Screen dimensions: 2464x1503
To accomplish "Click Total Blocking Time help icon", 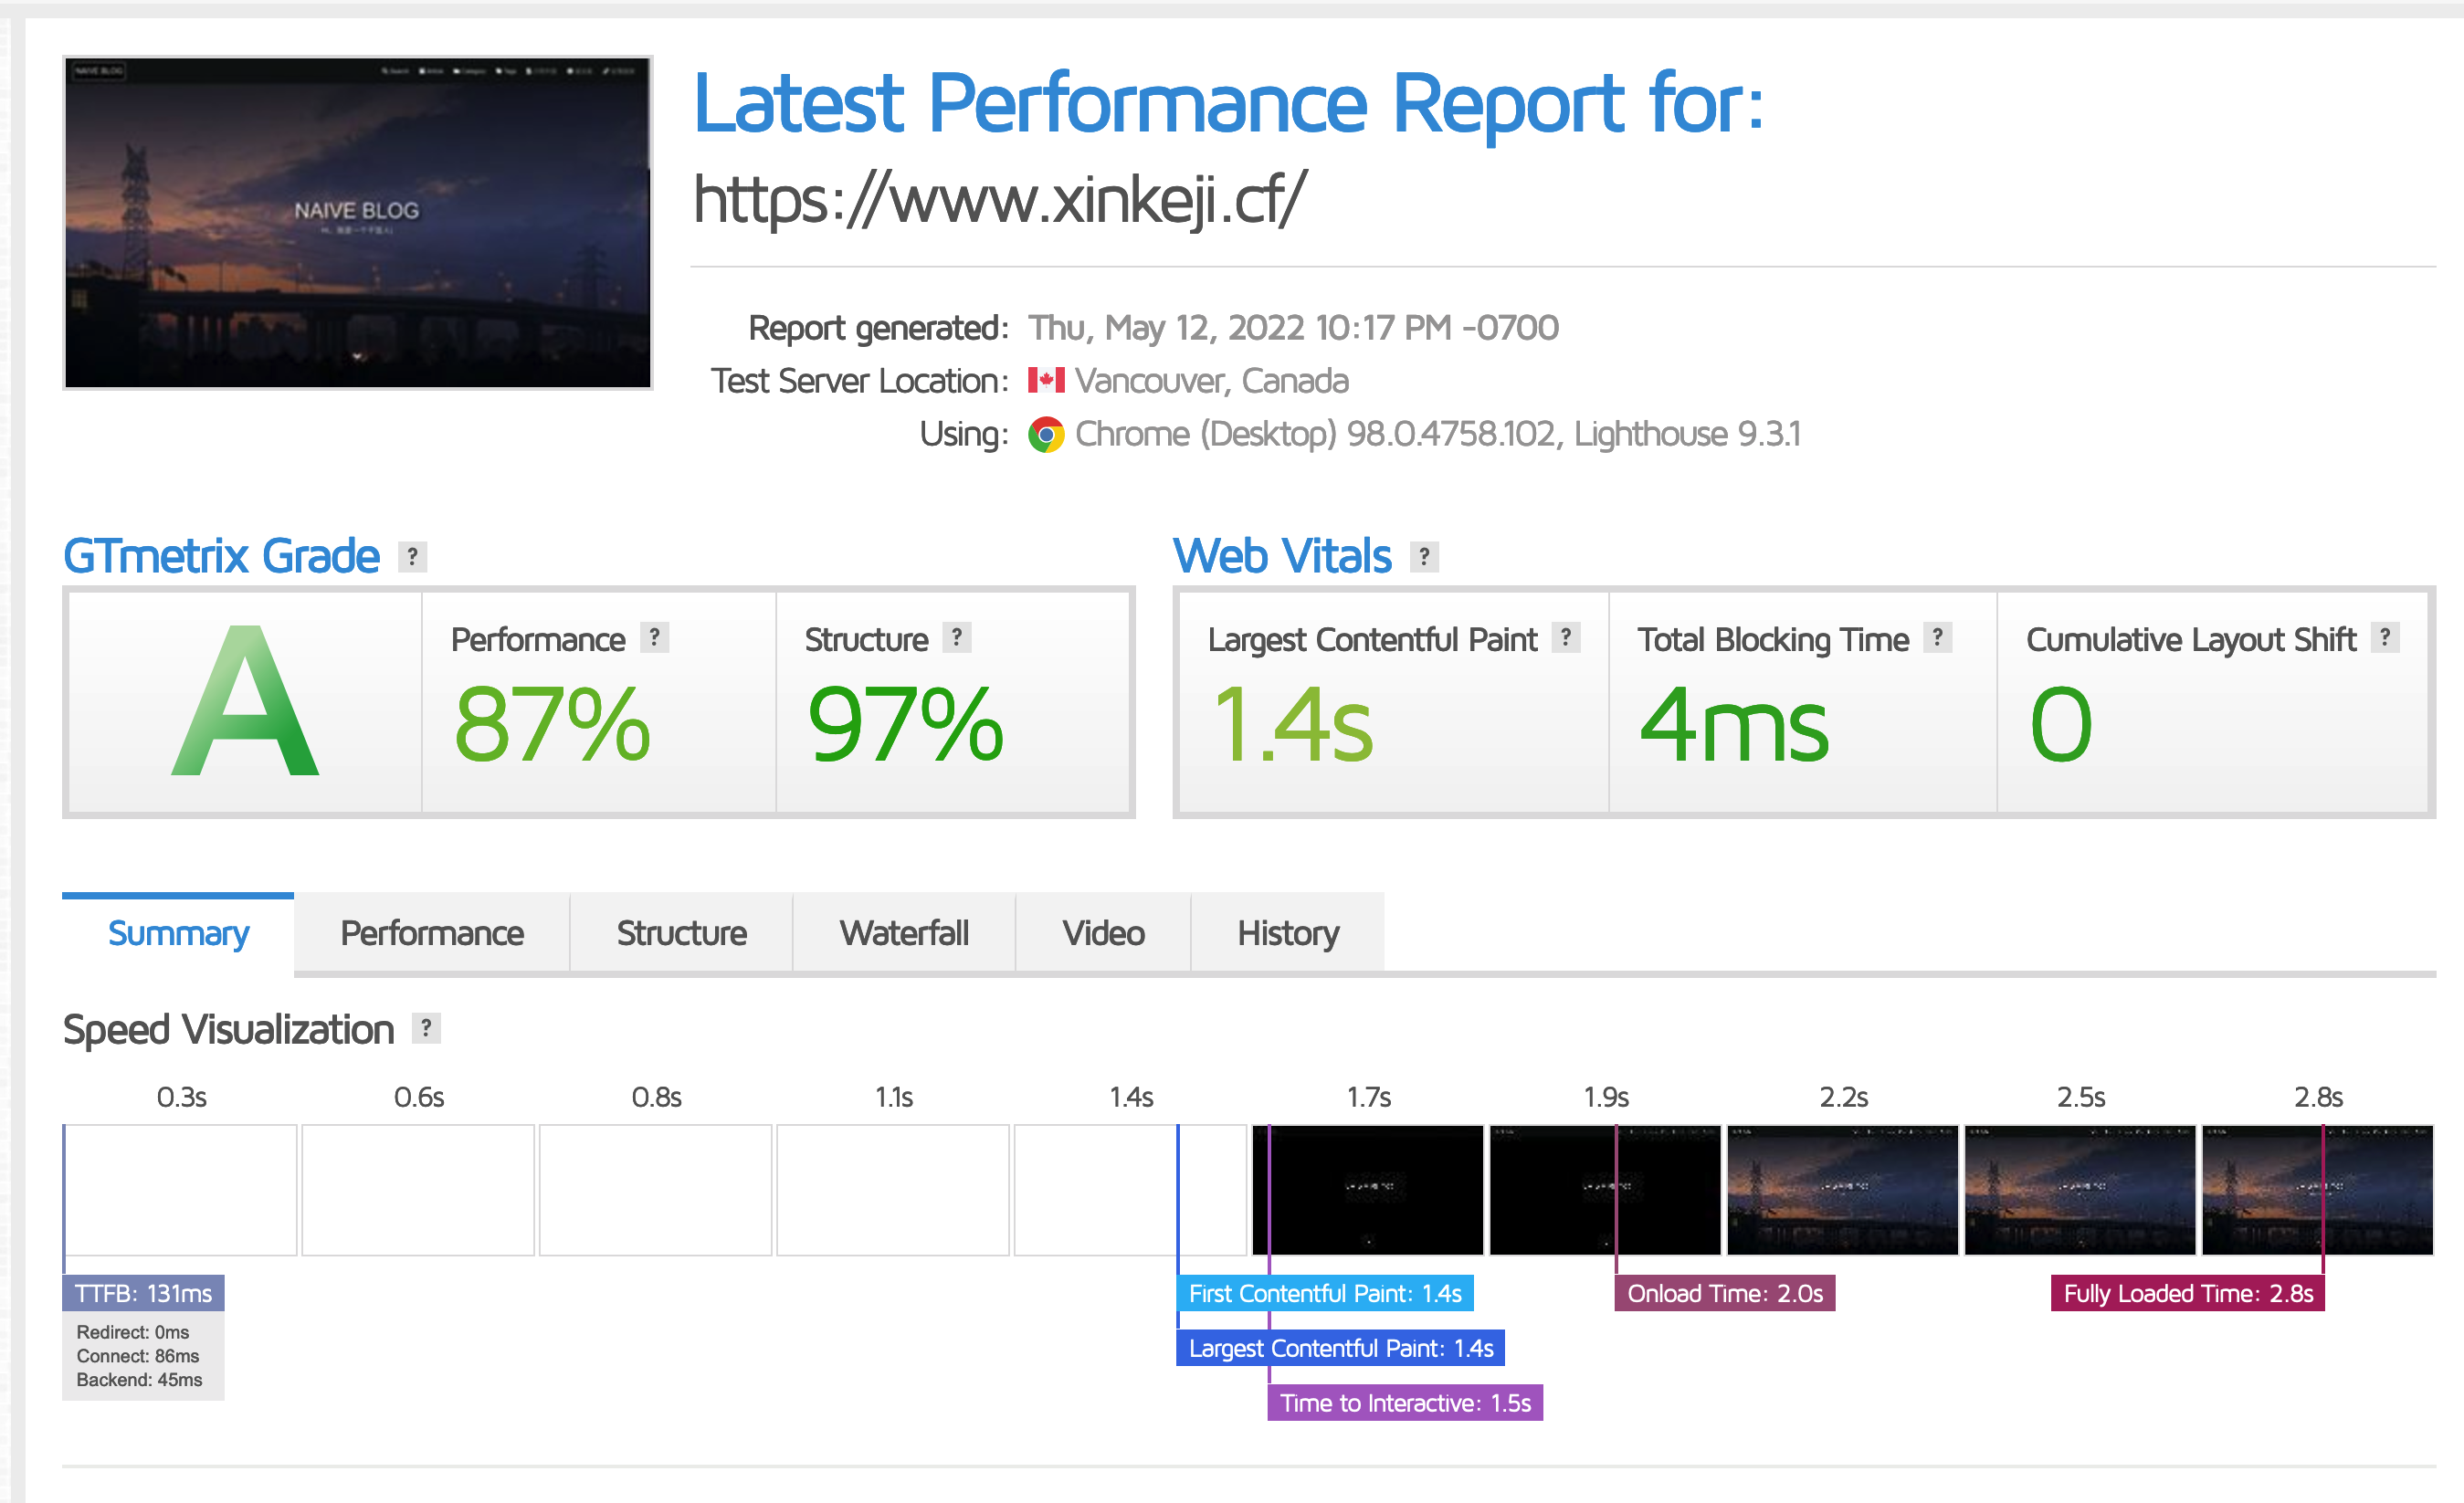I will [x=1937, y=637].
